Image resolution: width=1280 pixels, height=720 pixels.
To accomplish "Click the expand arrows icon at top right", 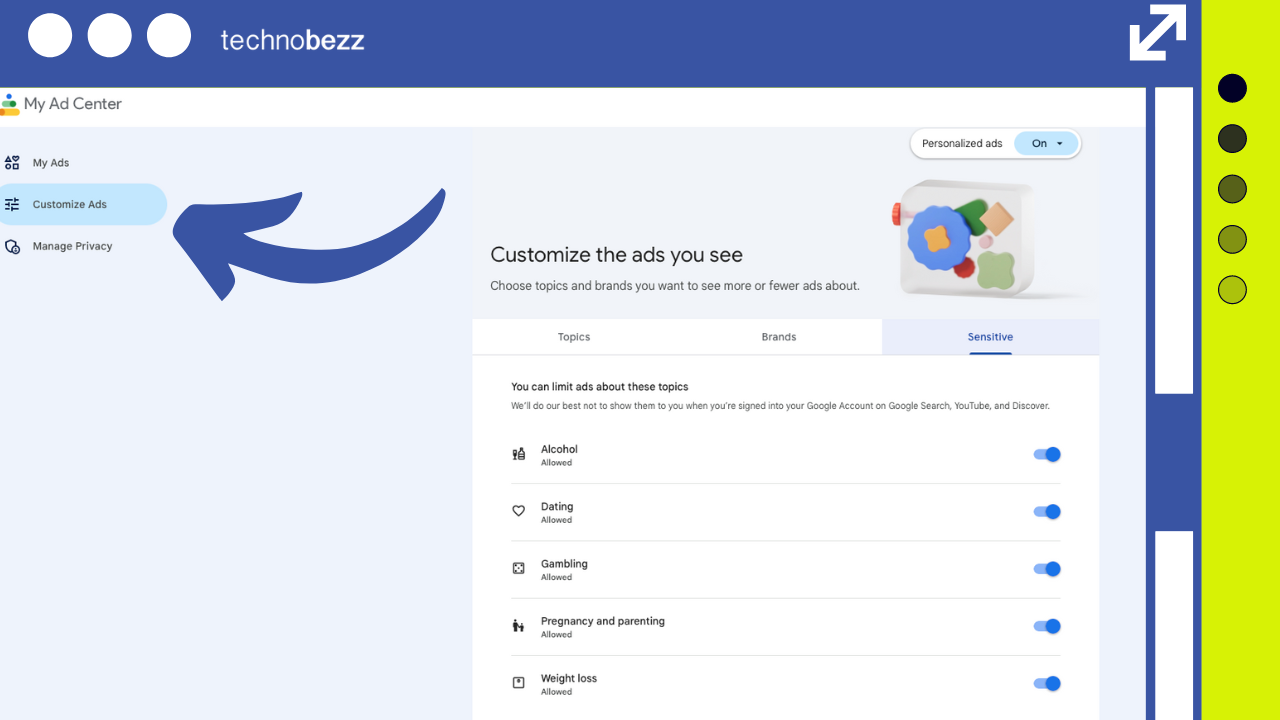I will [x=1158, y=33].
